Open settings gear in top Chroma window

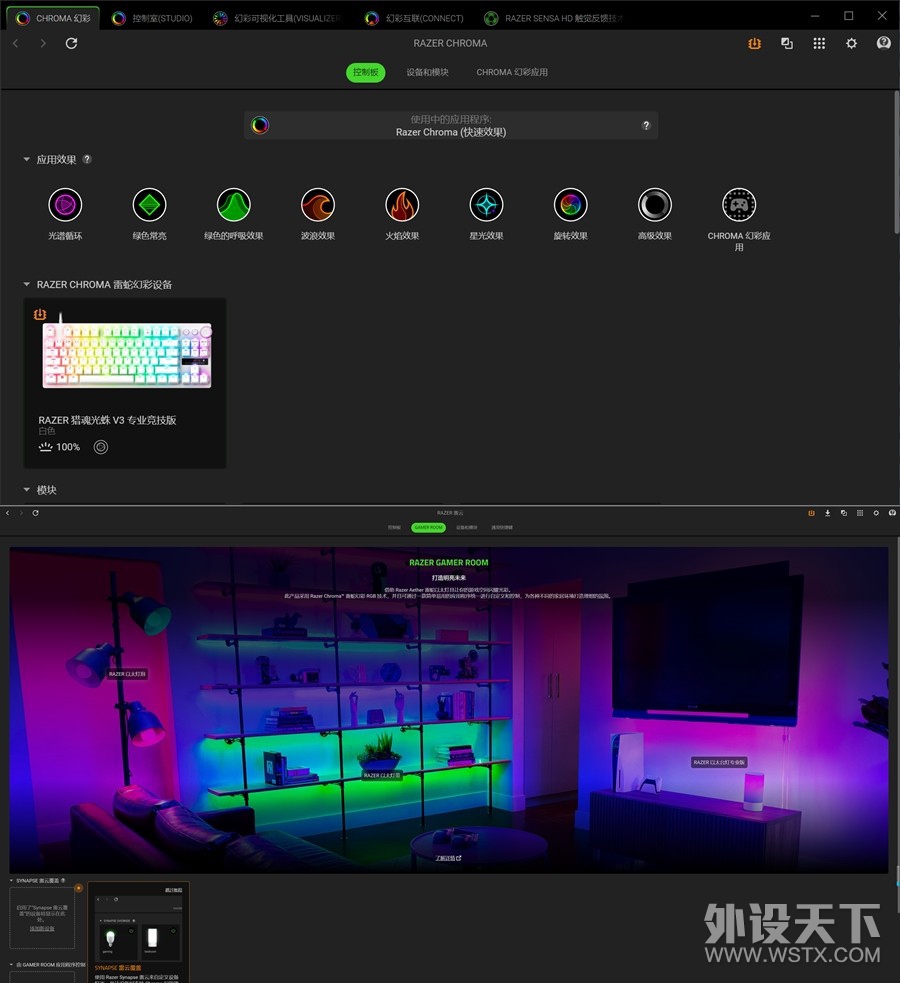pos(851,43)
